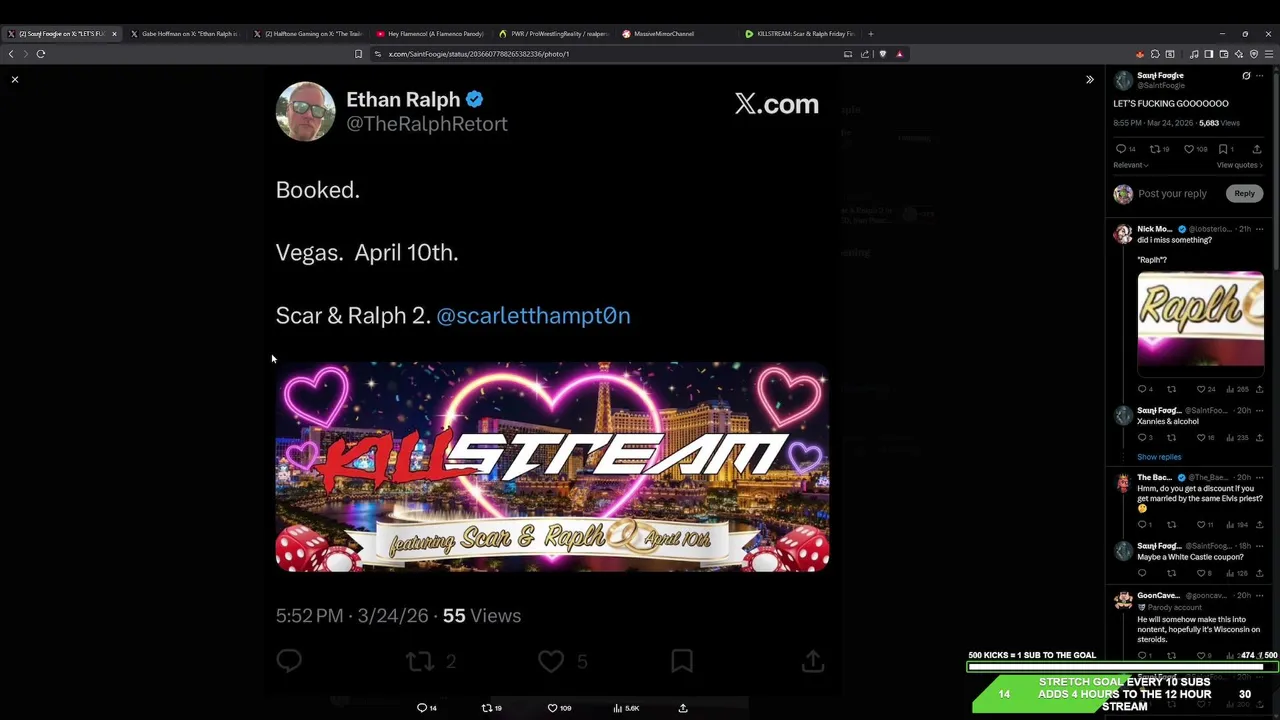Open more options on Saint Foogie's post
1280x720 pixels.
tap(1260, 76)
